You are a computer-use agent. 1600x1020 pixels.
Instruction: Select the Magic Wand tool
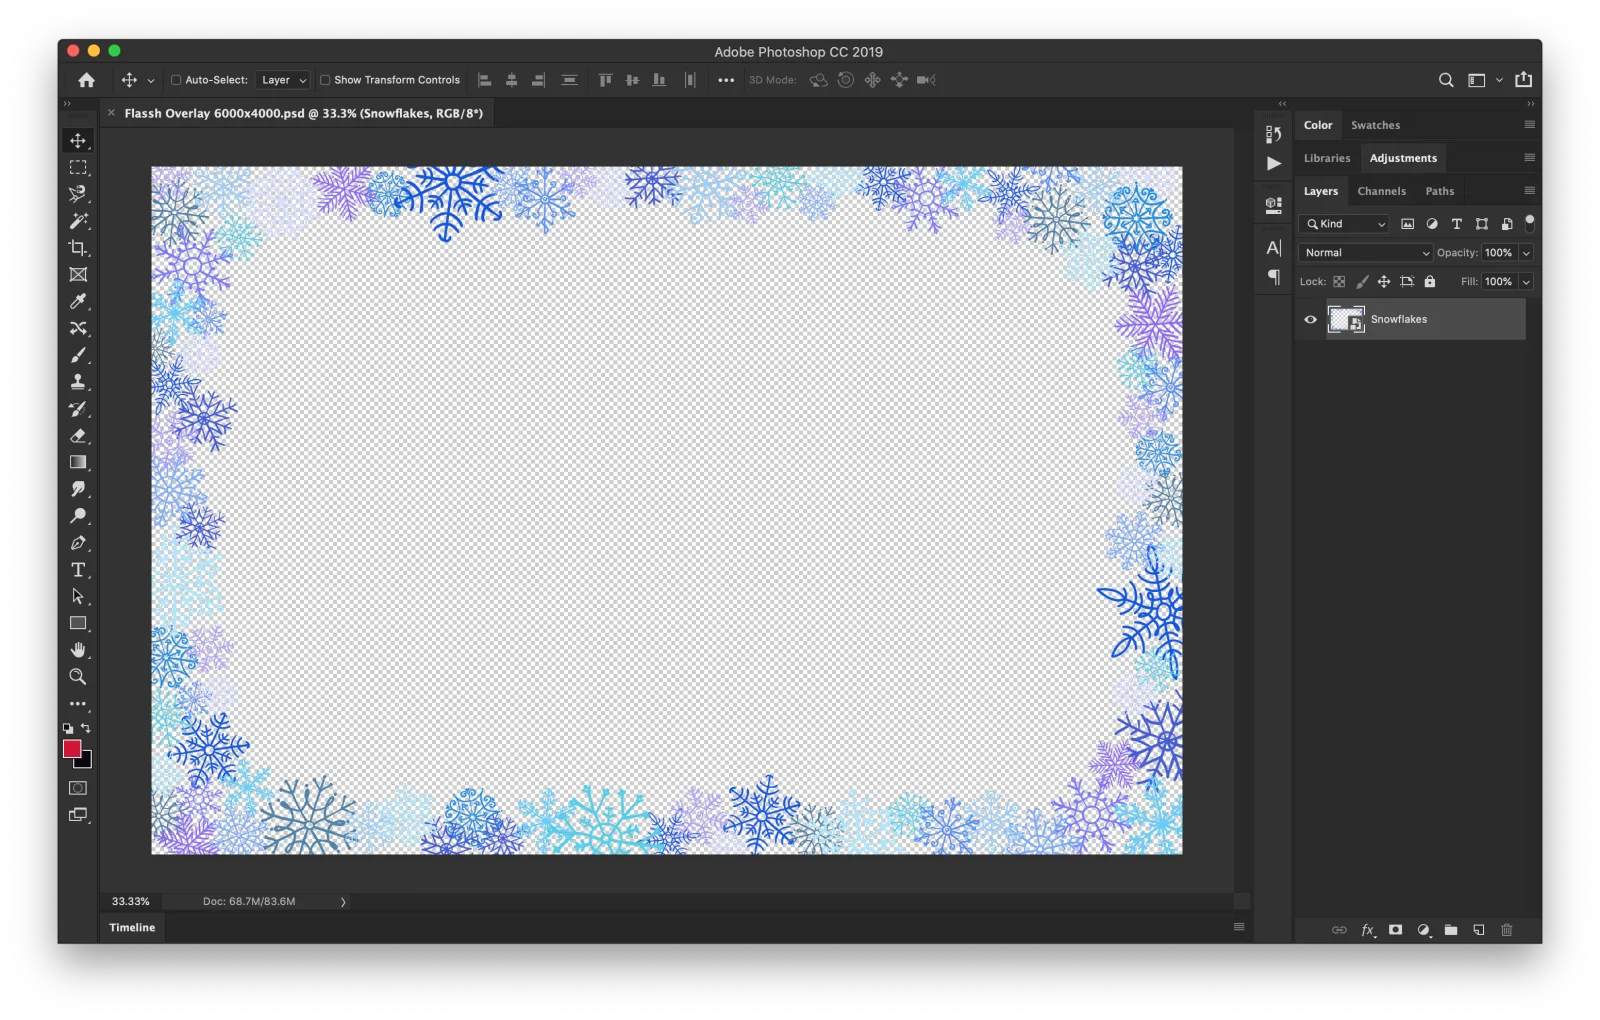tap(78, 221)
